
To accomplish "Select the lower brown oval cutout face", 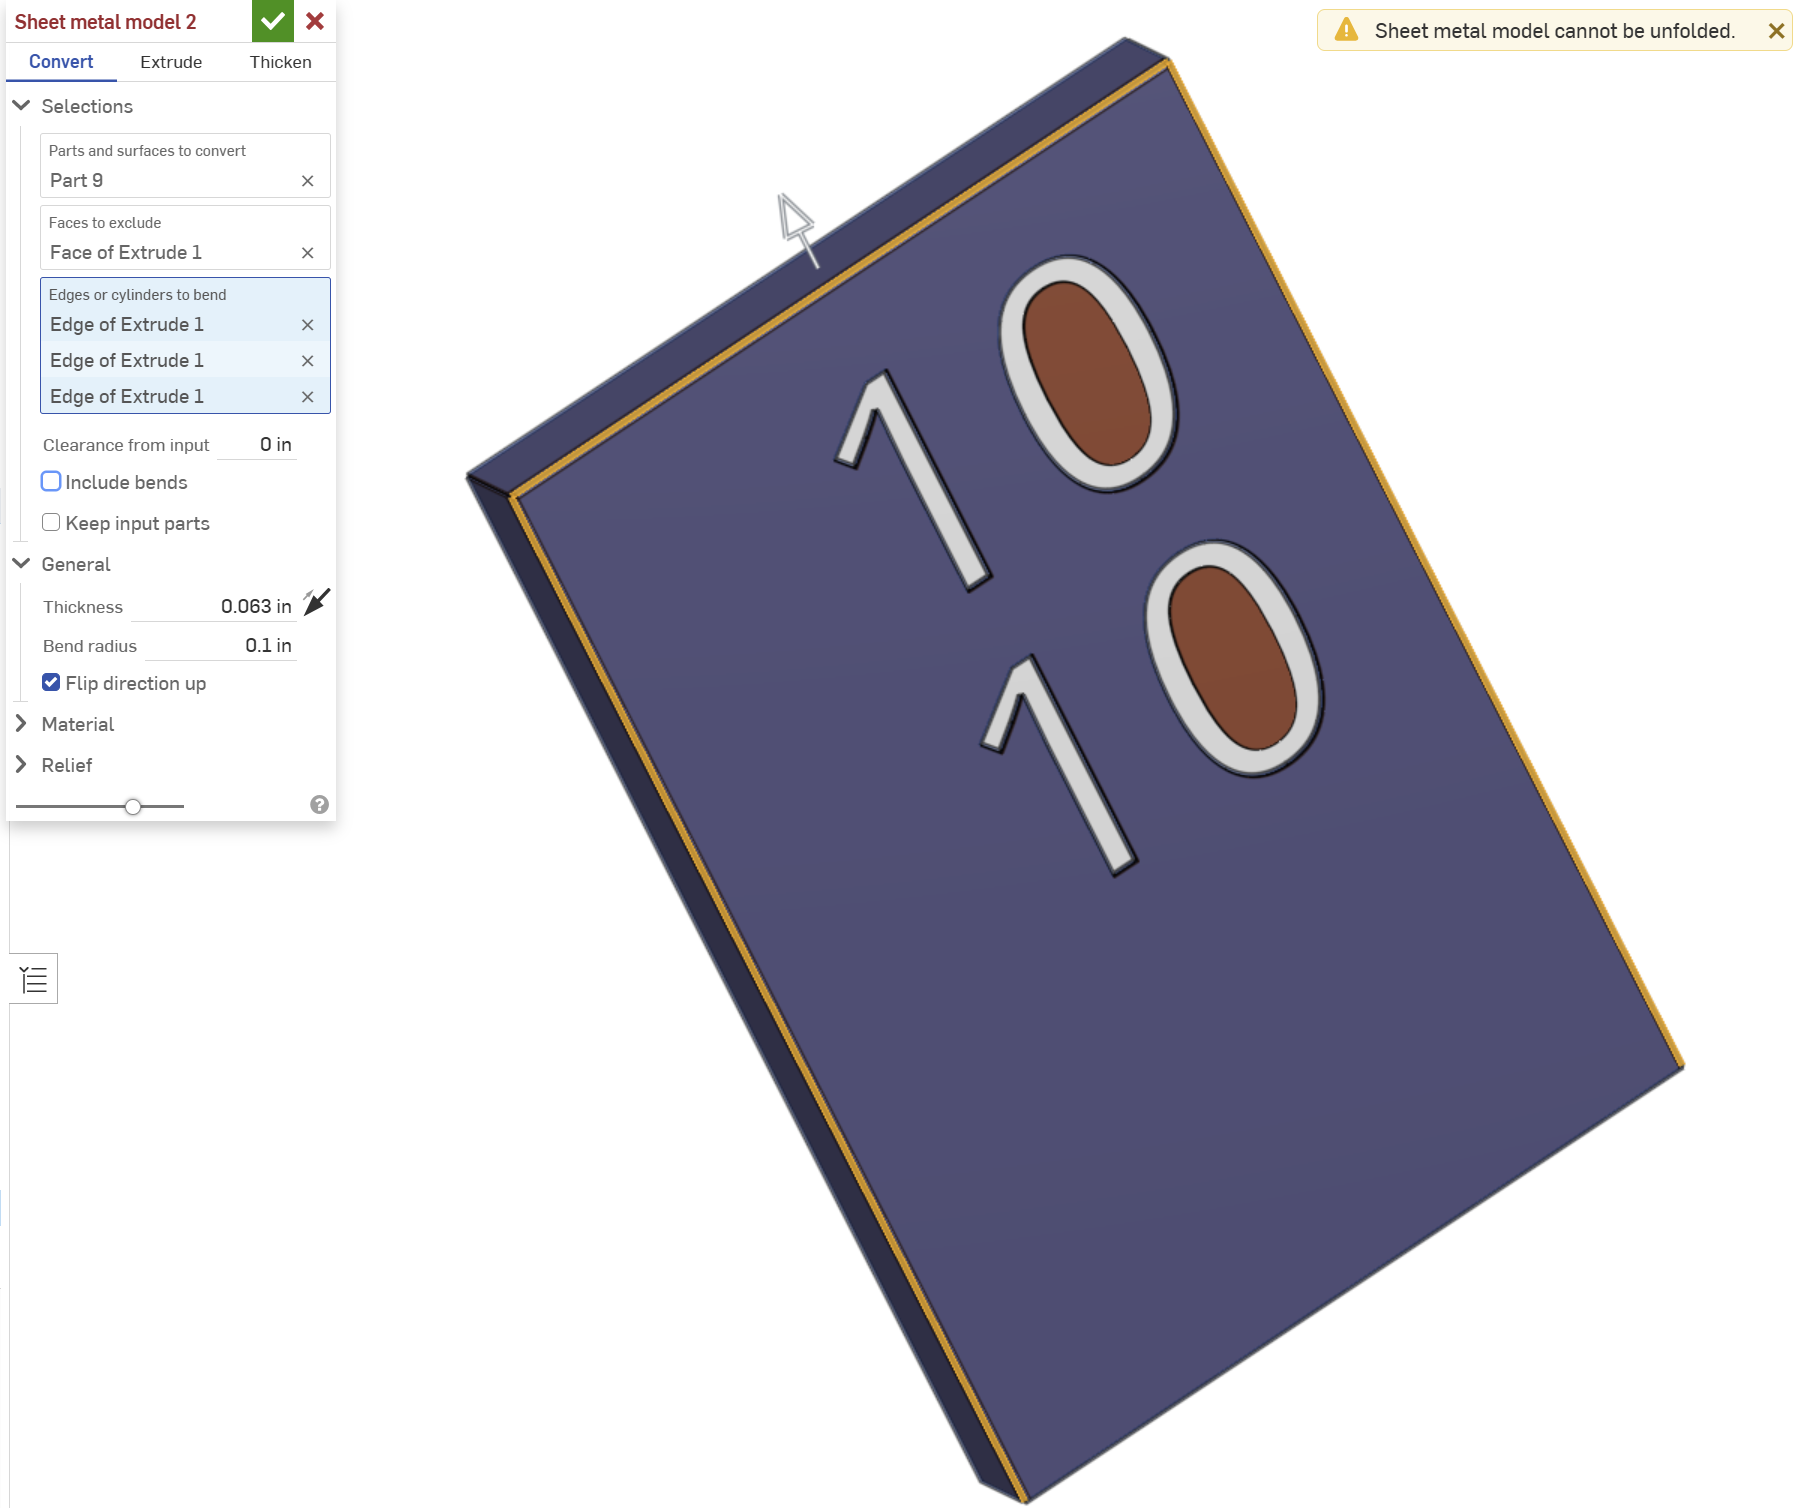I will [1232, 657].
